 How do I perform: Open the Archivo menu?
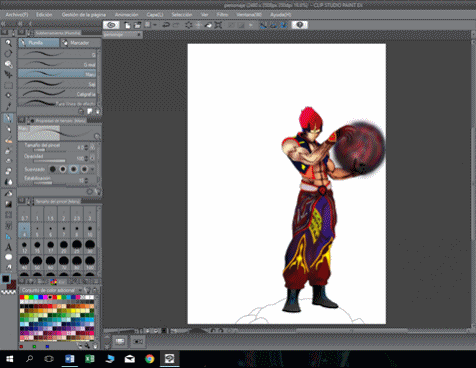pos(16,15)
